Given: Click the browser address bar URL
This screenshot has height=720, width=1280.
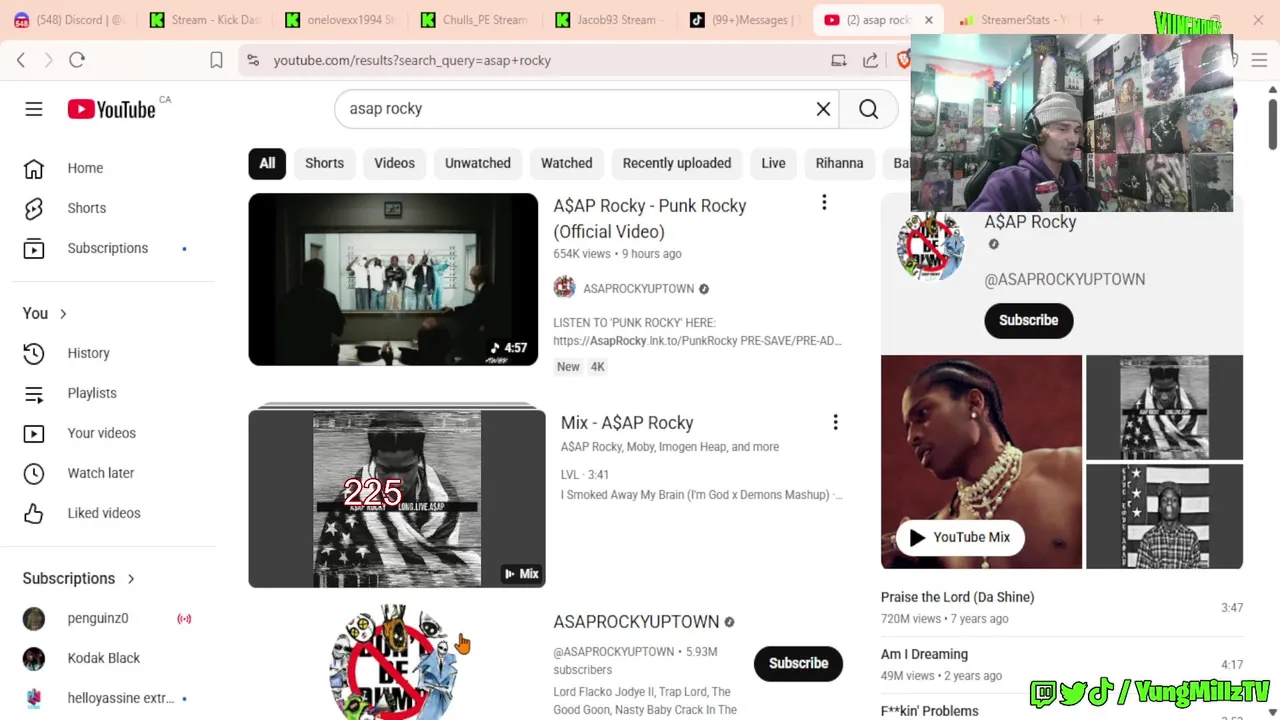Looking at the screenshot, I should point(412,60).
